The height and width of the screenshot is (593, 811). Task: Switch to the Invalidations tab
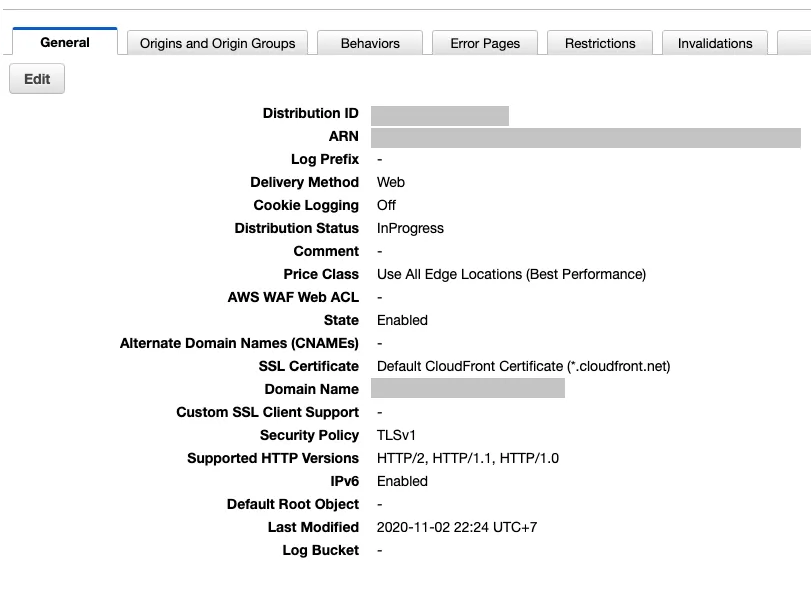pyautogui.click(x=715, y=43)
